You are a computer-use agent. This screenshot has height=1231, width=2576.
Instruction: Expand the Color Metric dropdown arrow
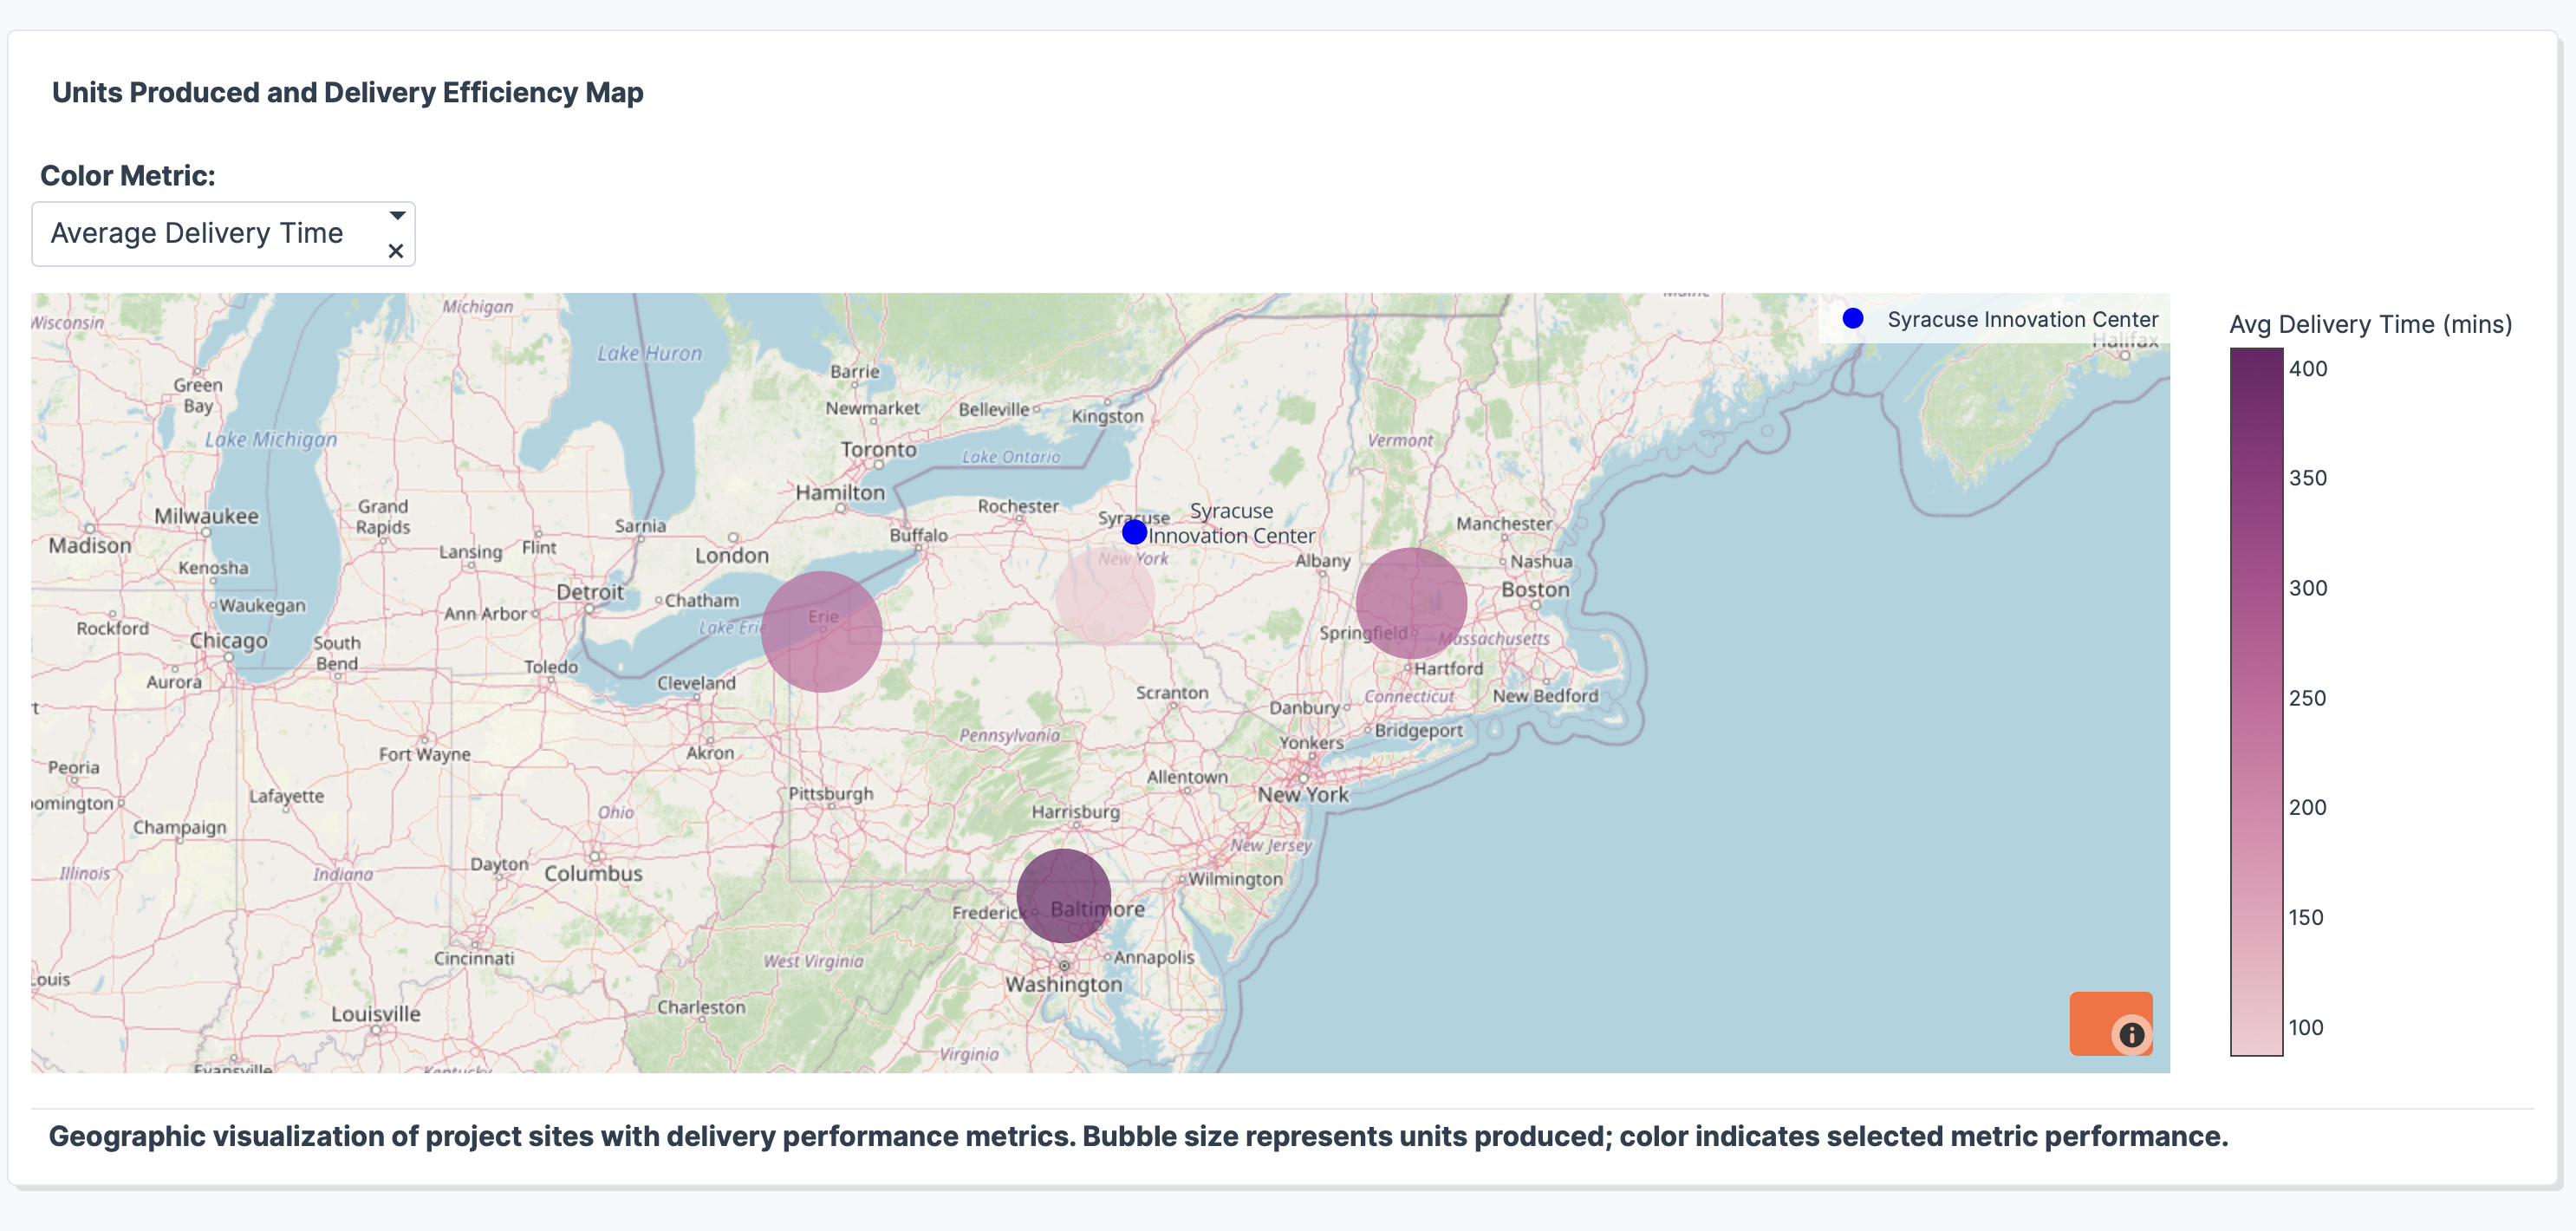coord(397,216)
